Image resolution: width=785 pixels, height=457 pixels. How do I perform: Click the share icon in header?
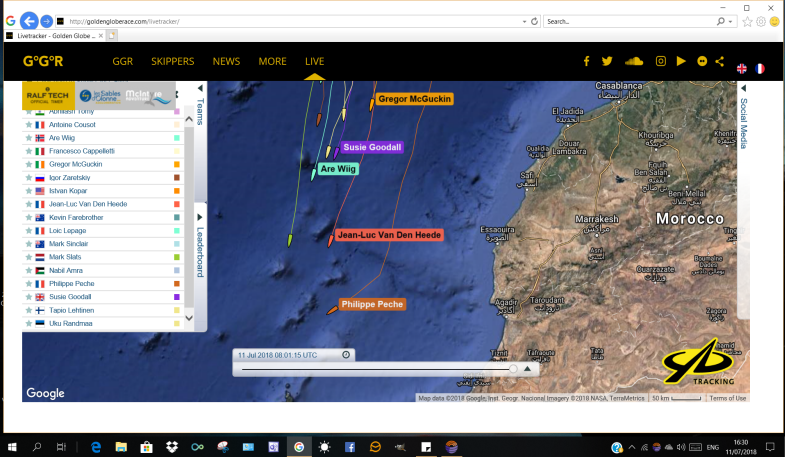point(720,62)
